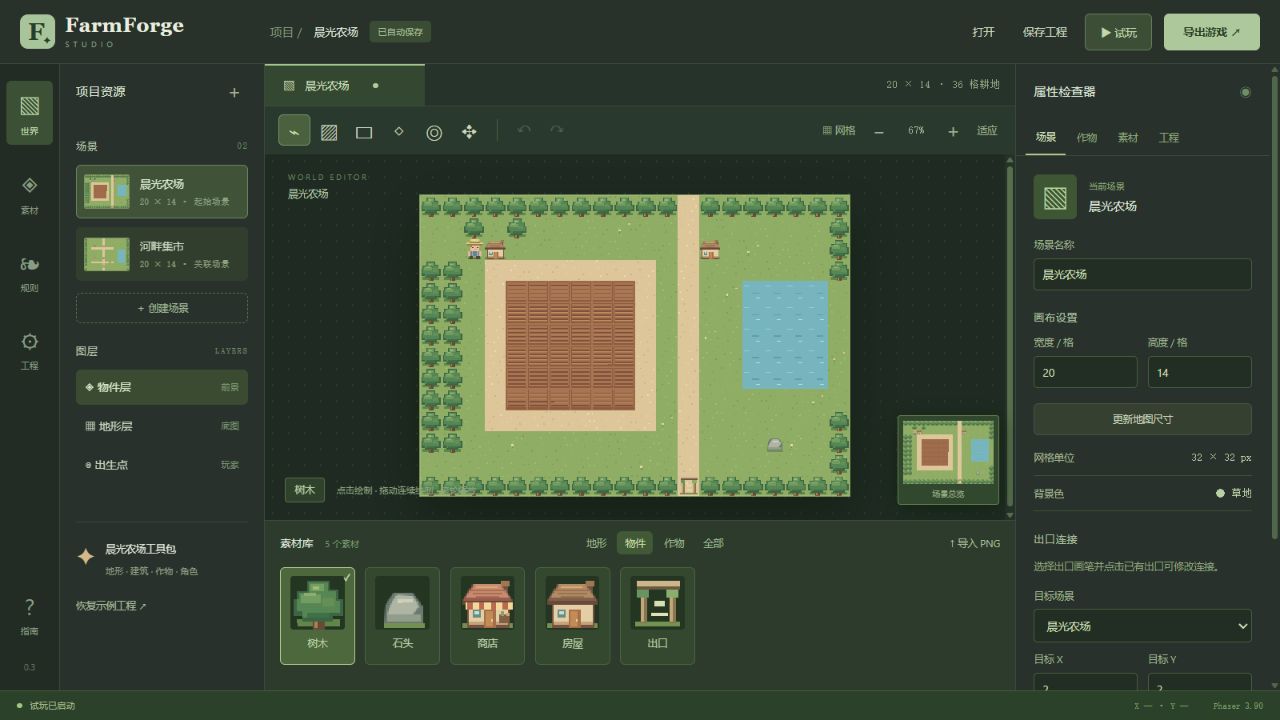The height and width of the screenshot is (720, 1280).
Task: Select the rectangle draw tool
Action: click(364, 131)
